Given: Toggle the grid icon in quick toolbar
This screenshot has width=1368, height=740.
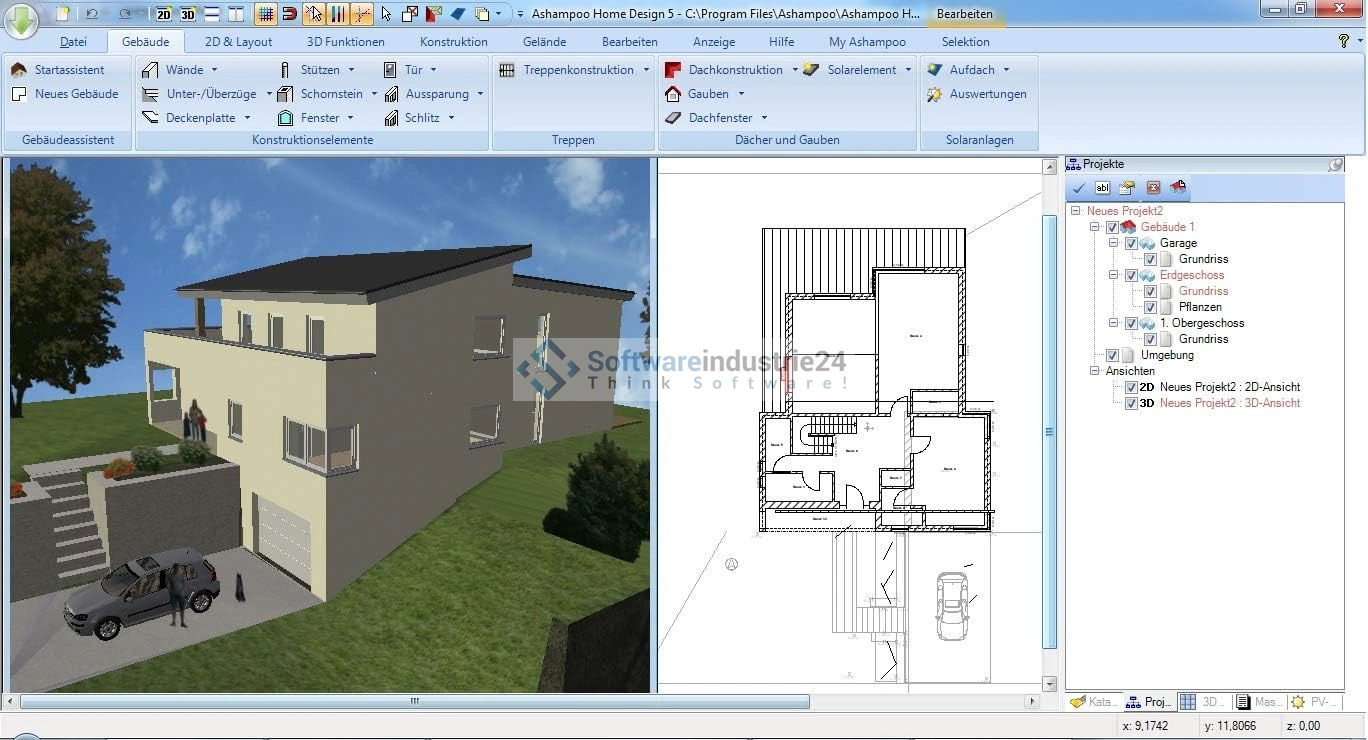Looking at the screenshot, I should [265, 14].
